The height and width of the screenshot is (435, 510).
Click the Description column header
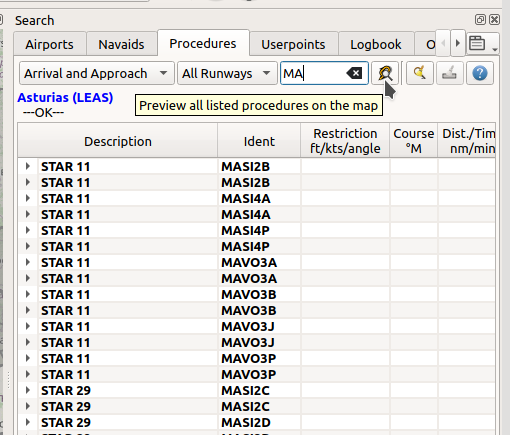click(x=118, y=141)
